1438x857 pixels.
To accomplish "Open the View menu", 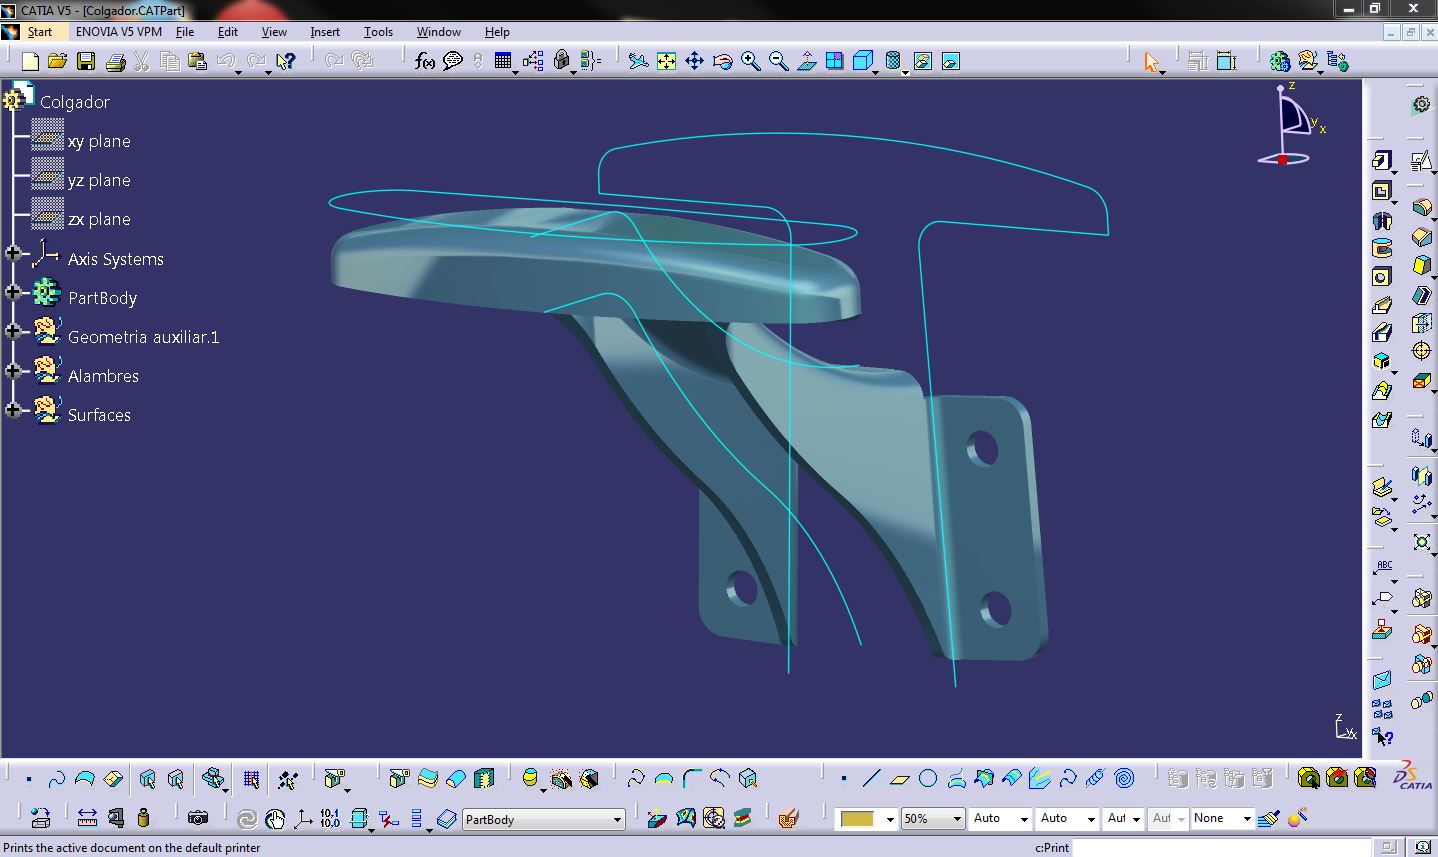I will pos(274,31).
